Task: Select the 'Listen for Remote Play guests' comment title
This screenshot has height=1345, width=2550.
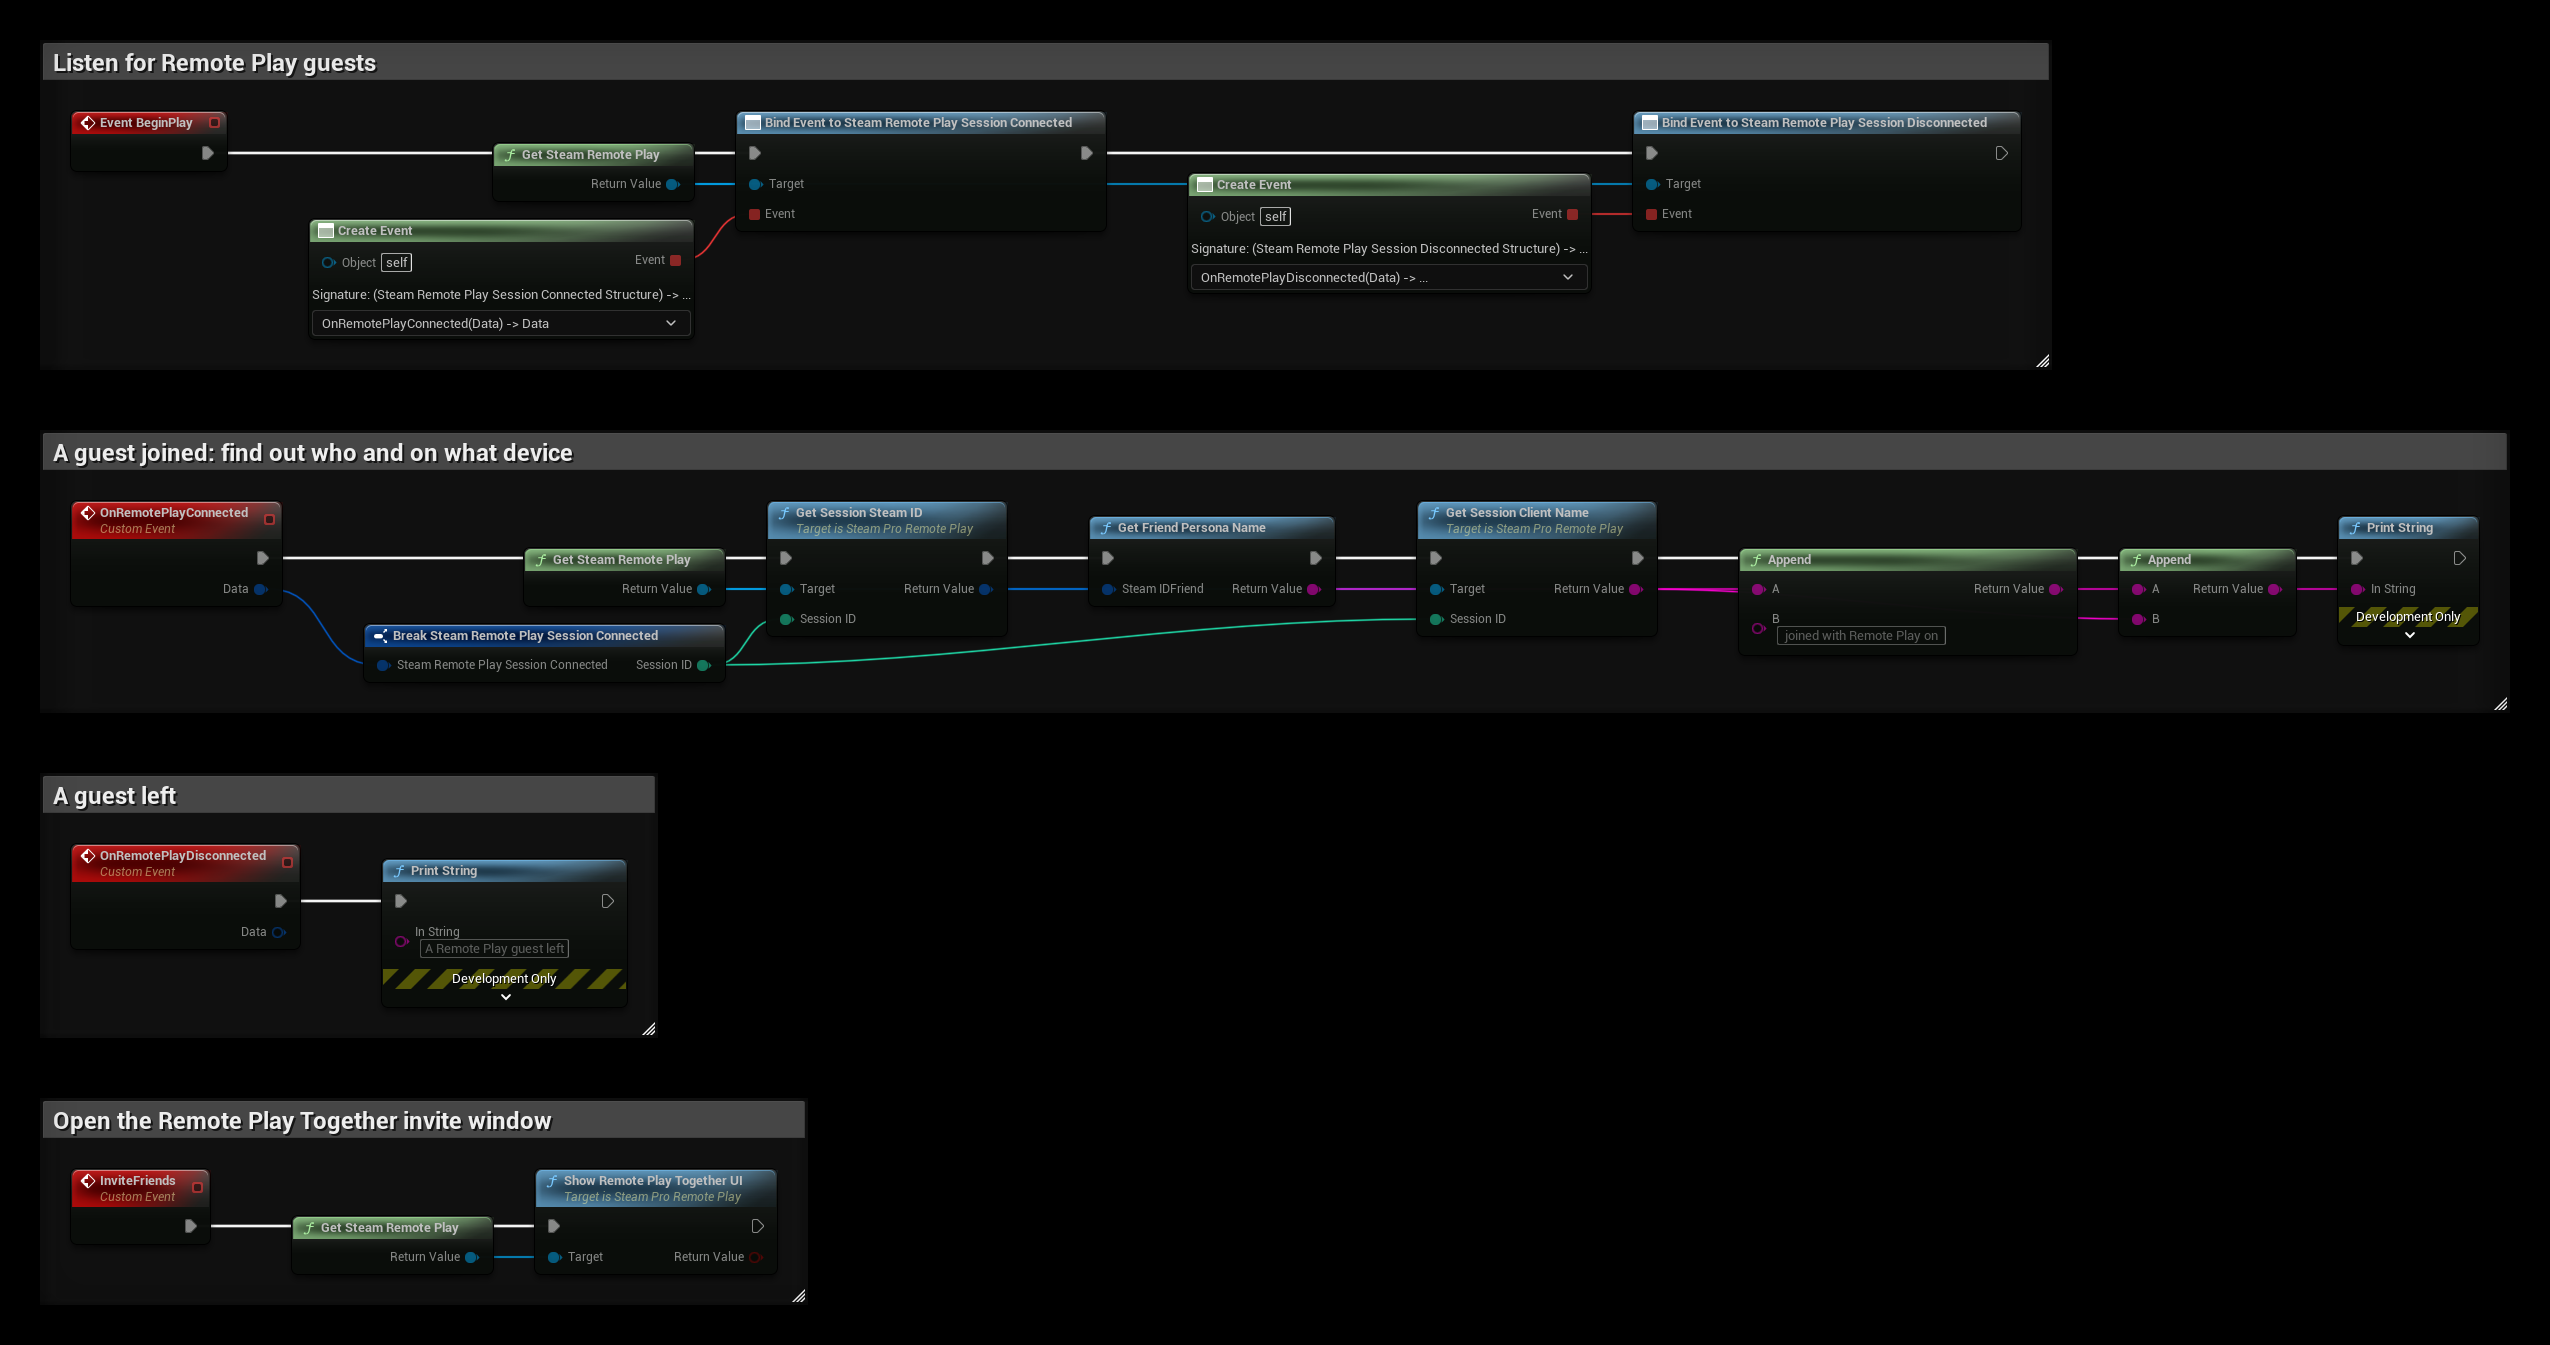Action: pyautogui.click(x=214, y=63)
